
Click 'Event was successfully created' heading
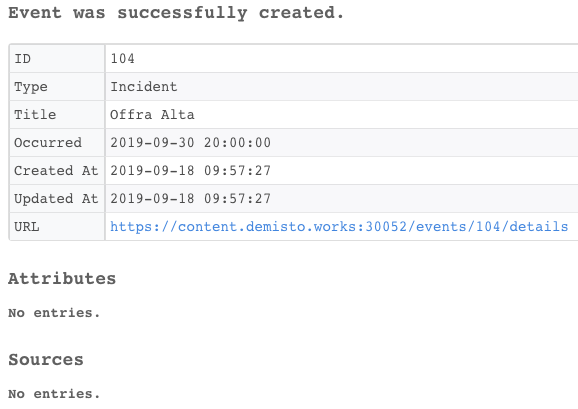(x=176, y=13)
